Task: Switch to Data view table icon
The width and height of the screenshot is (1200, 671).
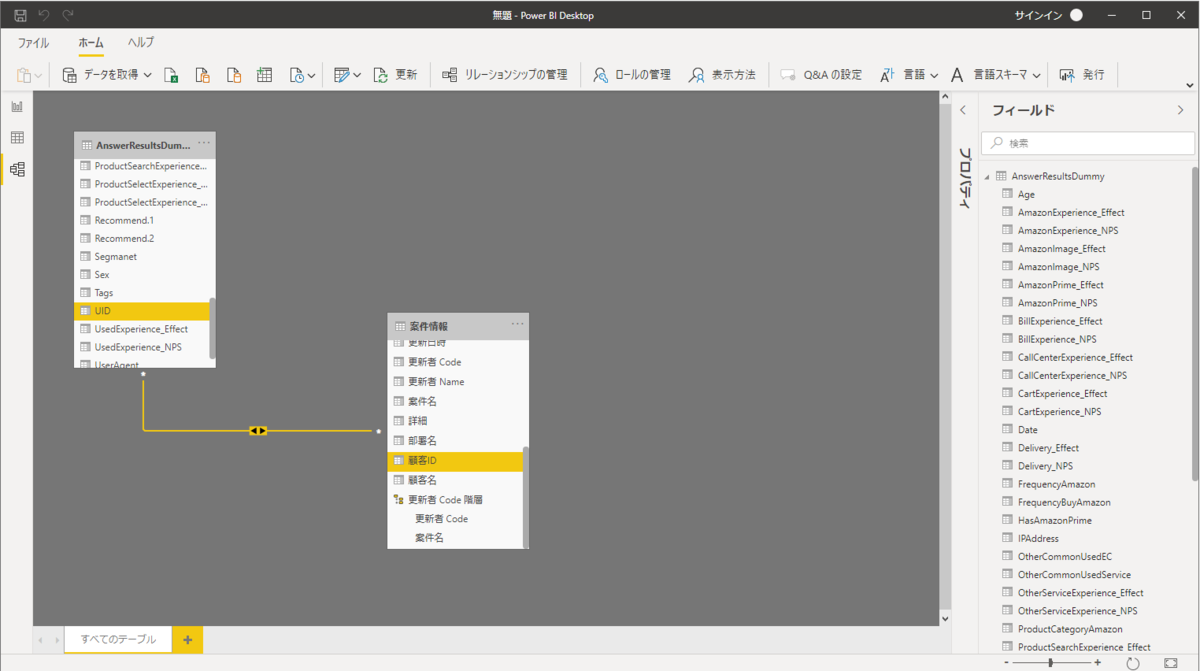Action: coord(17,138)
